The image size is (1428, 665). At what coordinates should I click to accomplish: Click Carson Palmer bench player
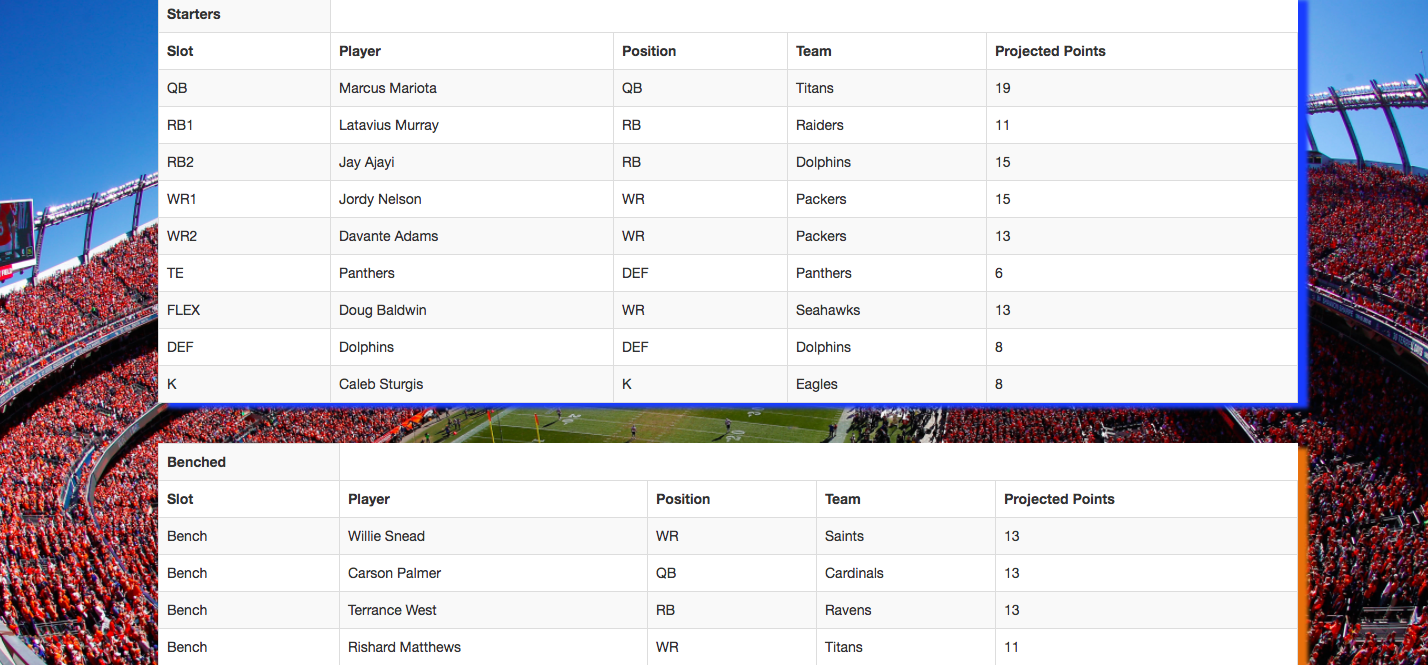394,573
